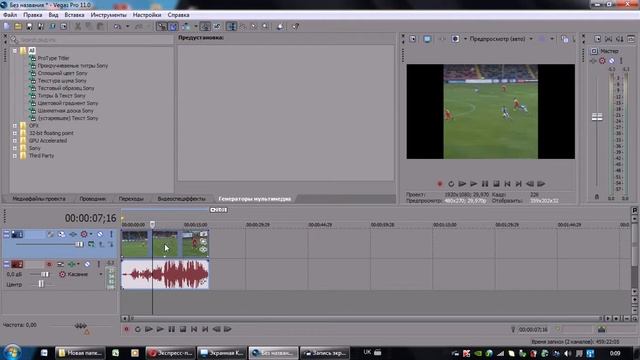Select Шахматная доска Sony generator
The image size is (640, 360).
(65, 111)
